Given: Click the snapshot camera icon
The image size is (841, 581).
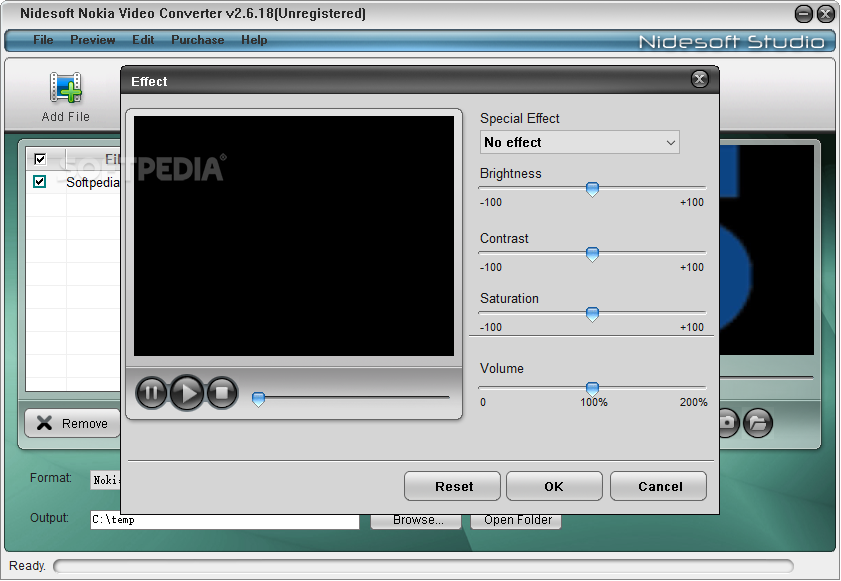Looking at the screenshot, I should pos(729,423).
